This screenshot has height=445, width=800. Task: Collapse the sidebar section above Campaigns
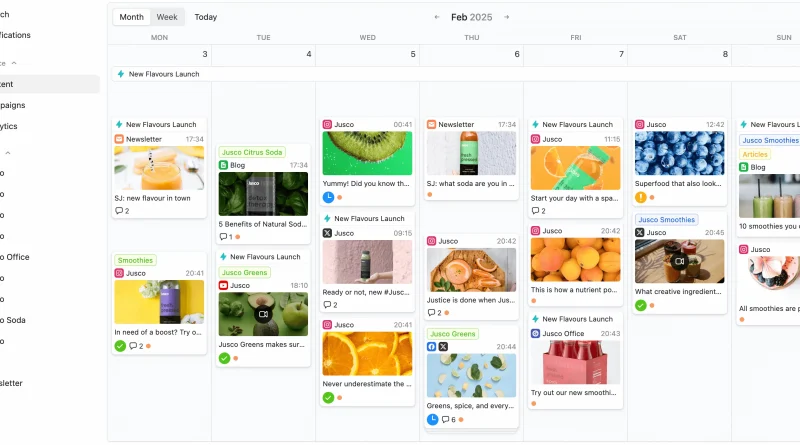14,63
